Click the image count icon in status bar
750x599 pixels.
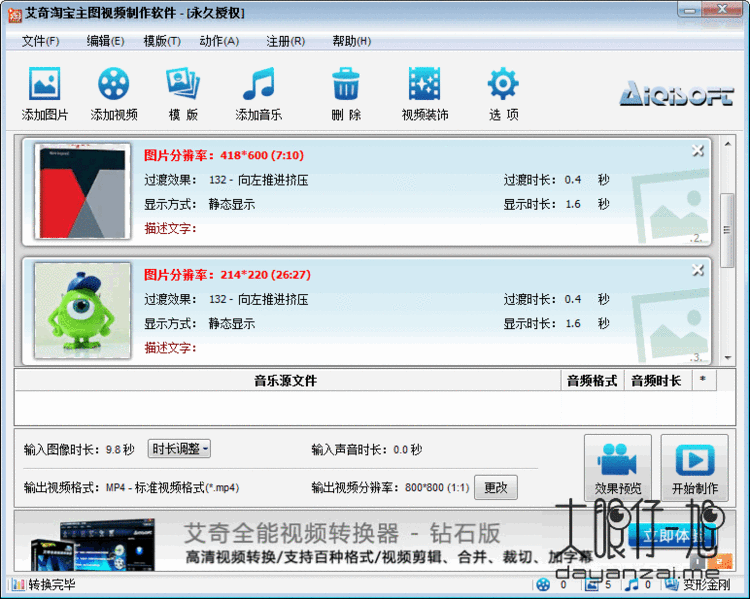[591, 585]
